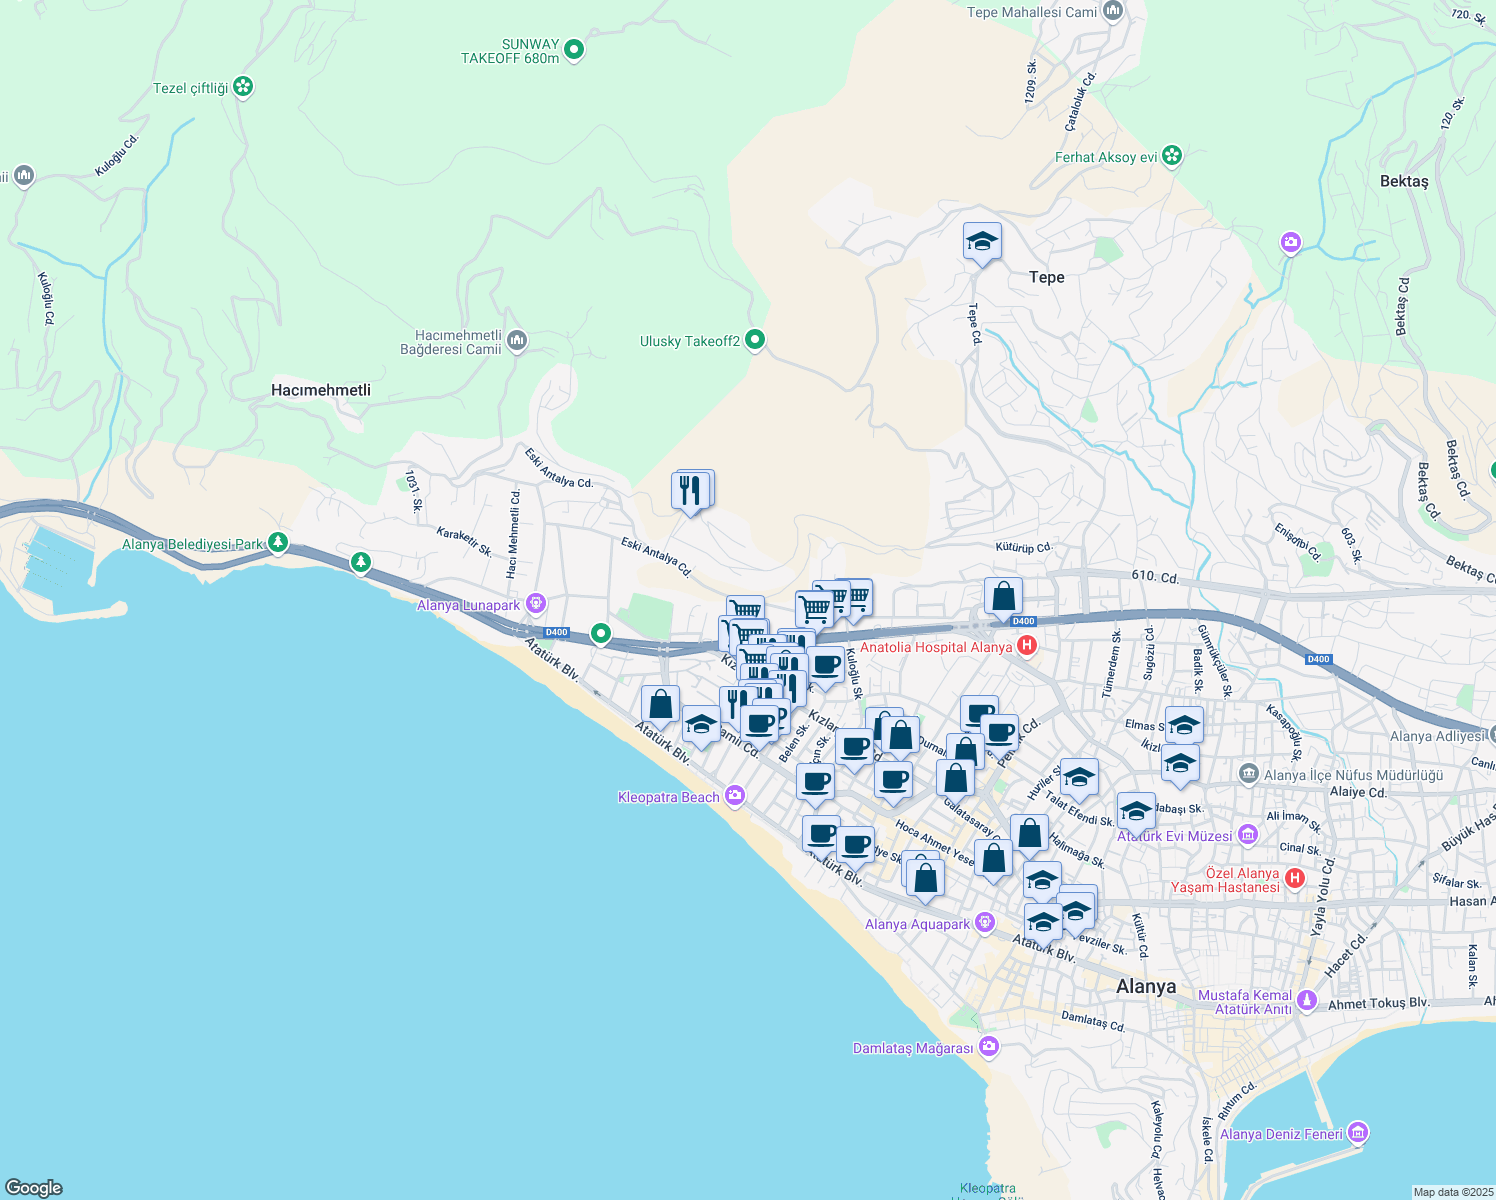This screenshot has height=1200, width=1496.
Task: Select Mustafa Kemal Atatürk Anıtı museum marker
Action: tap(1308, 1001)
